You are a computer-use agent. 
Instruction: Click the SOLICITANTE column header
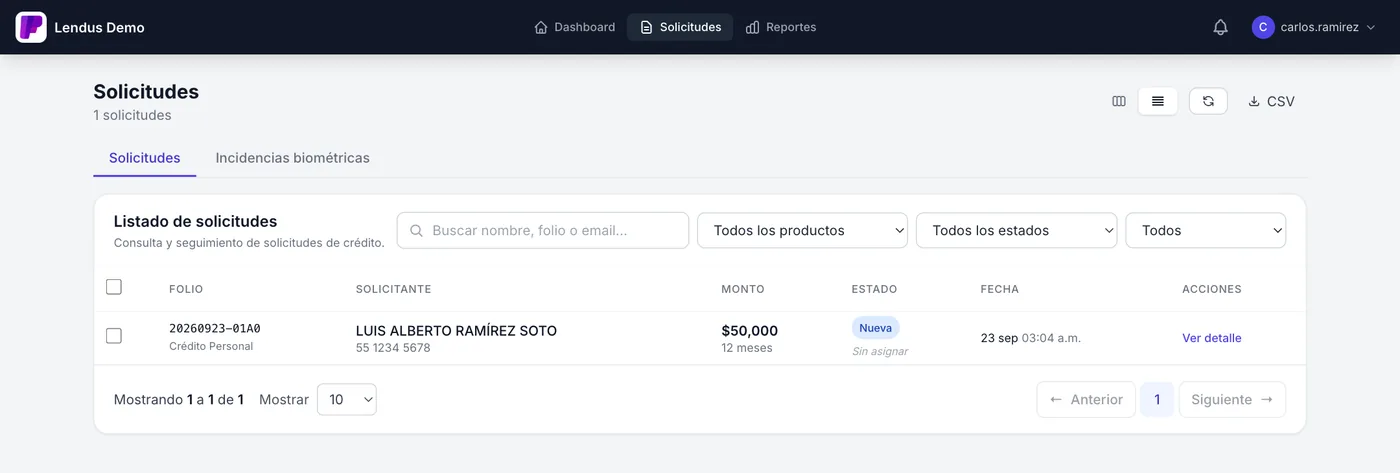pyautogui.click(x=394, y=289)
